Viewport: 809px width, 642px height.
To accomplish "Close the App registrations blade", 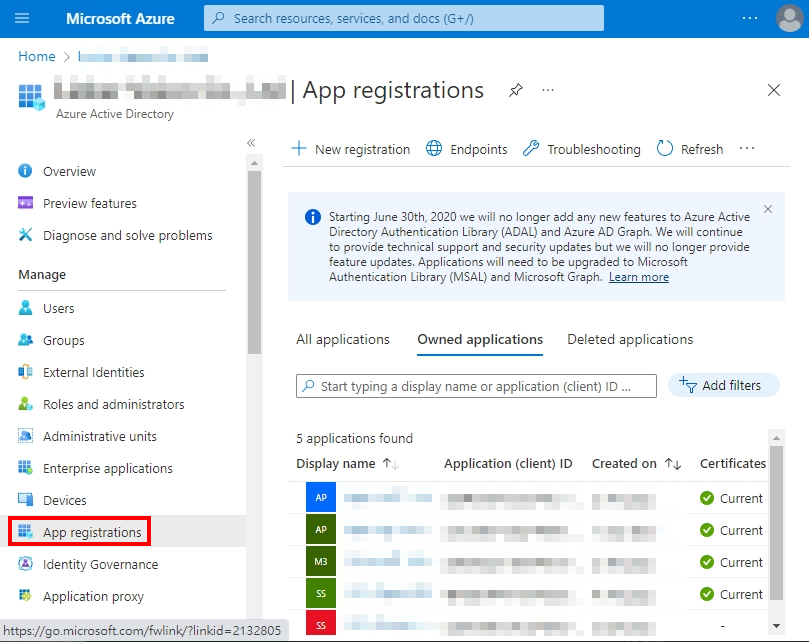I will click(x=773, y=90).
